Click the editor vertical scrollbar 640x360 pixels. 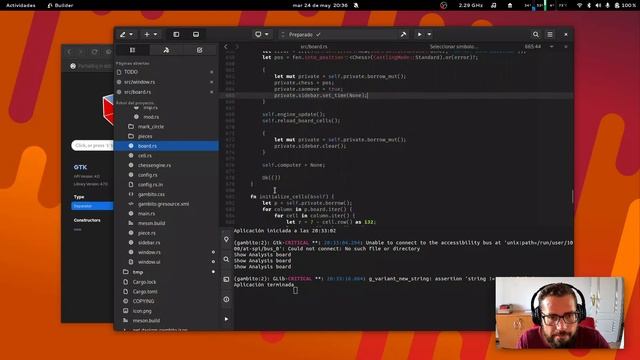click(x=572, y=196)
